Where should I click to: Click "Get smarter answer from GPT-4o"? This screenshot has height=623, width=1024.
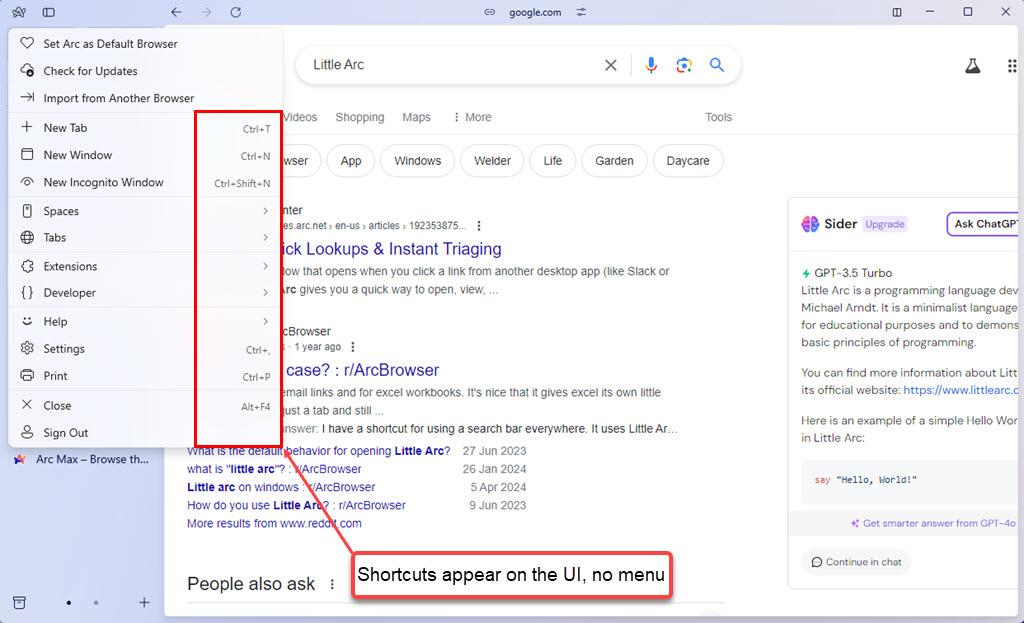click(933, 523)
